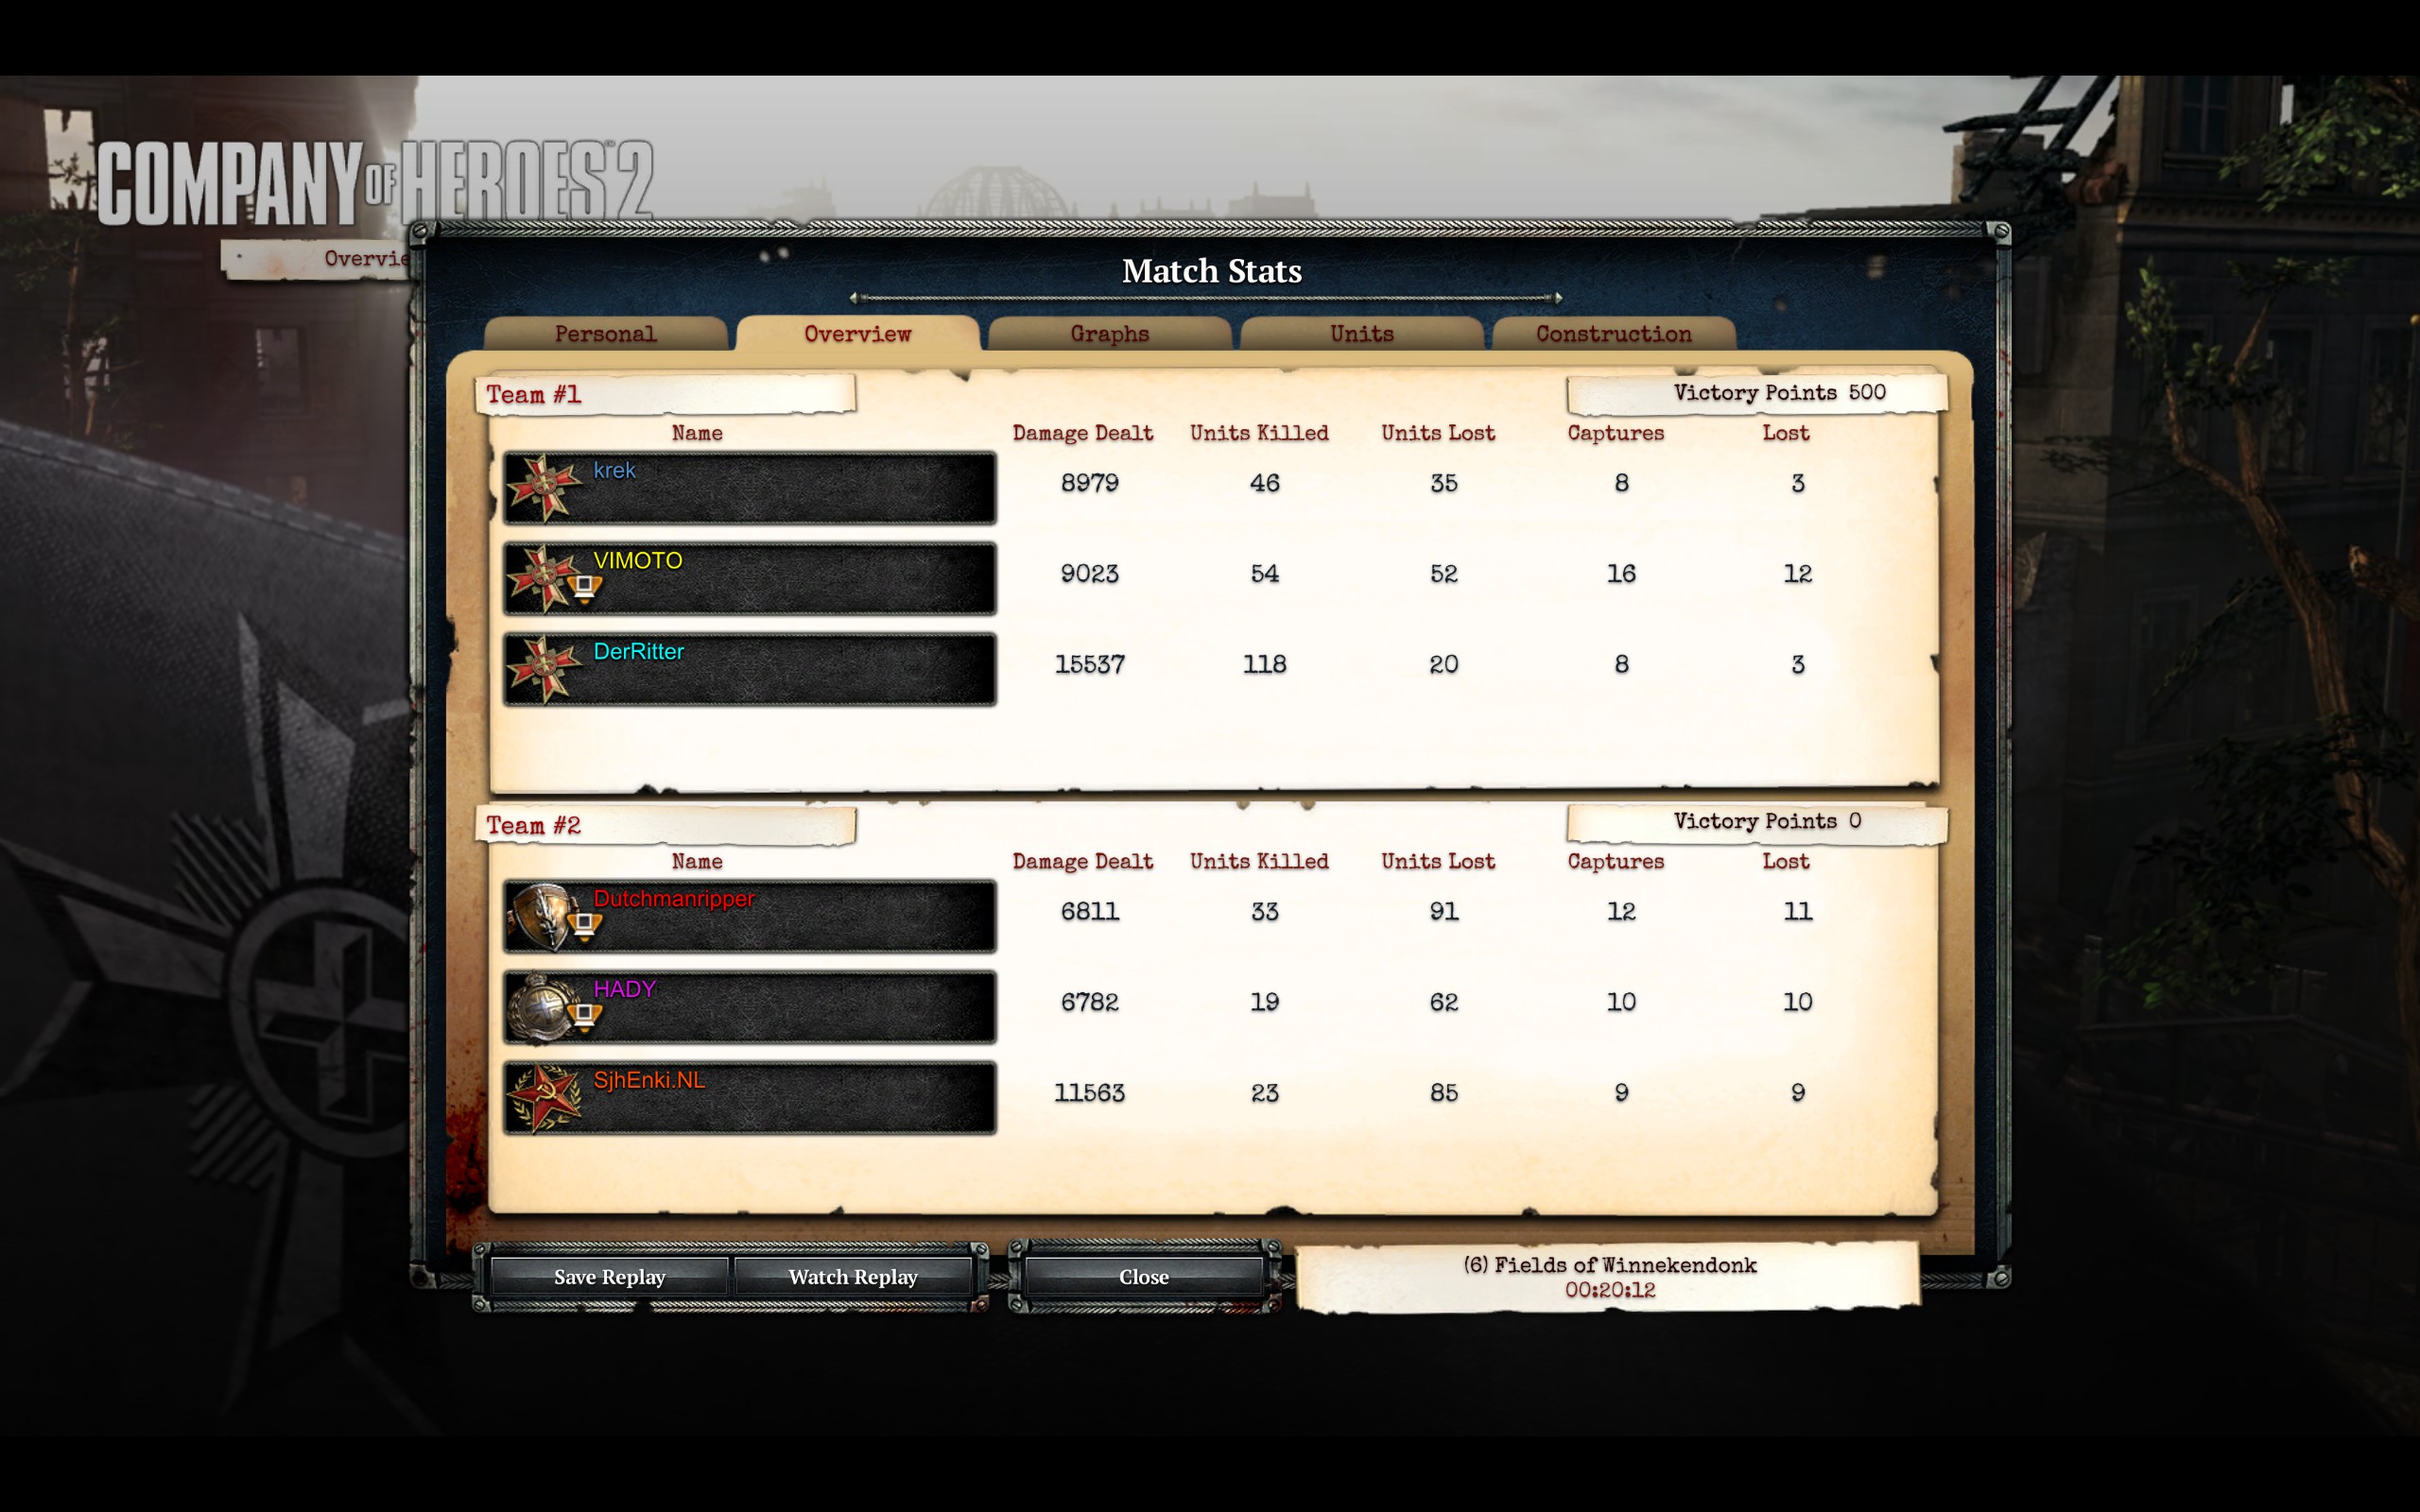The width and height of the screenshot is (2420, 1512).
Task: Select the Overview tab
Action: click(858, 333)
